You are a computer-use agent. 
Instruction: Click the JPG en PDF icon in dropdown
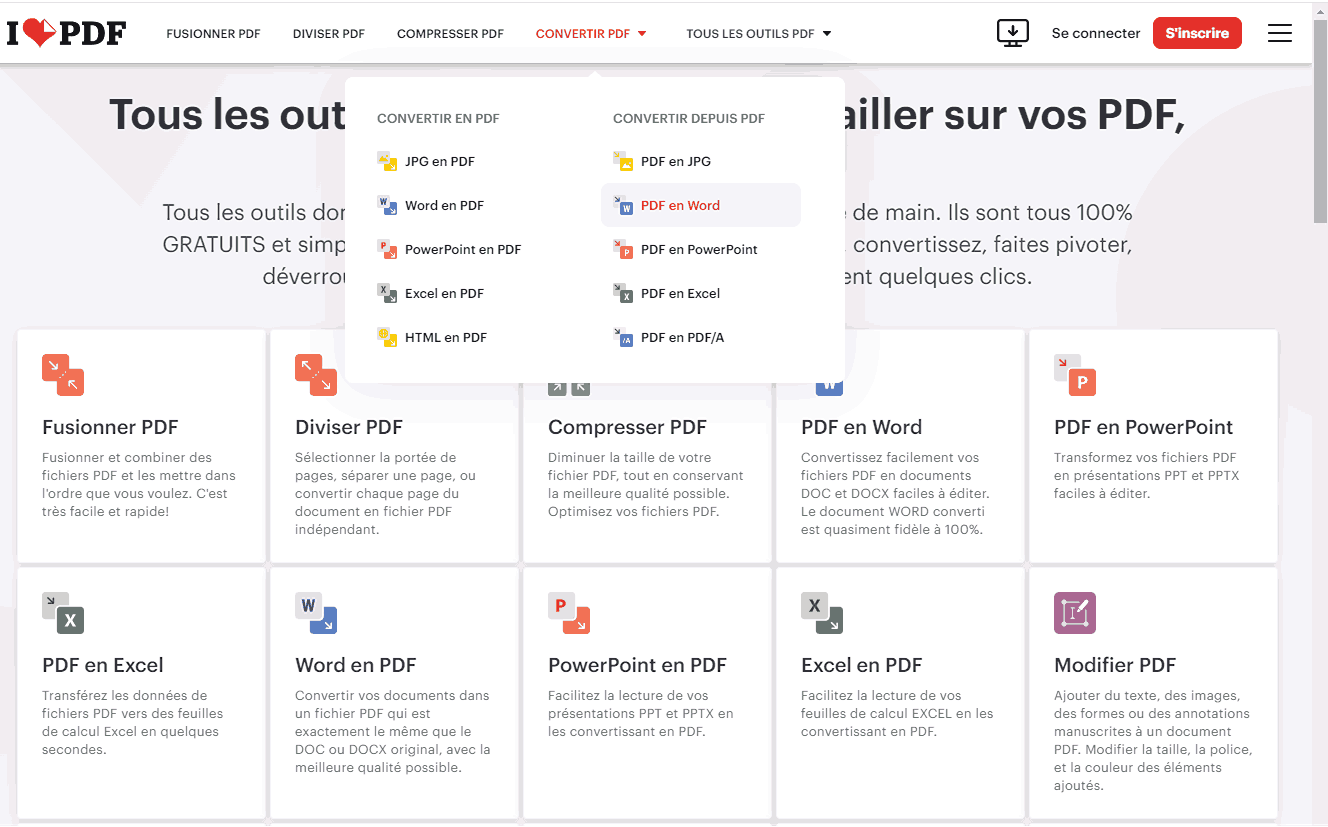pos(387,161)
